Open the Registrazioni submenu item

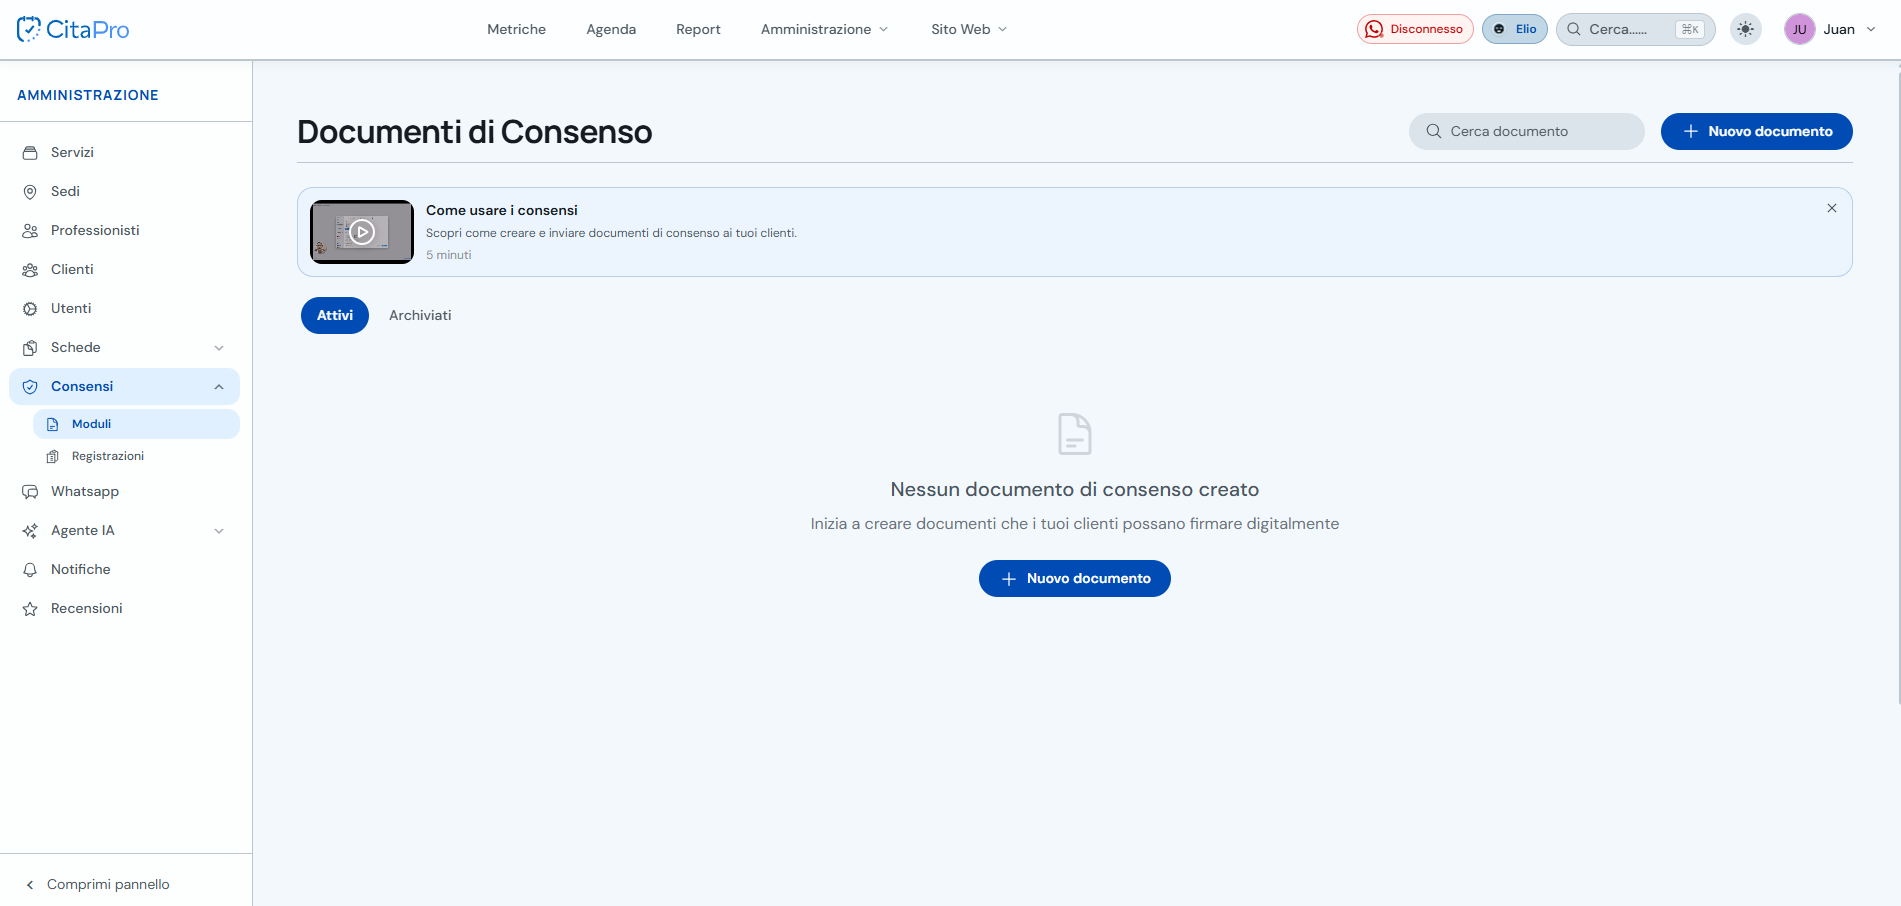[136, 456]
